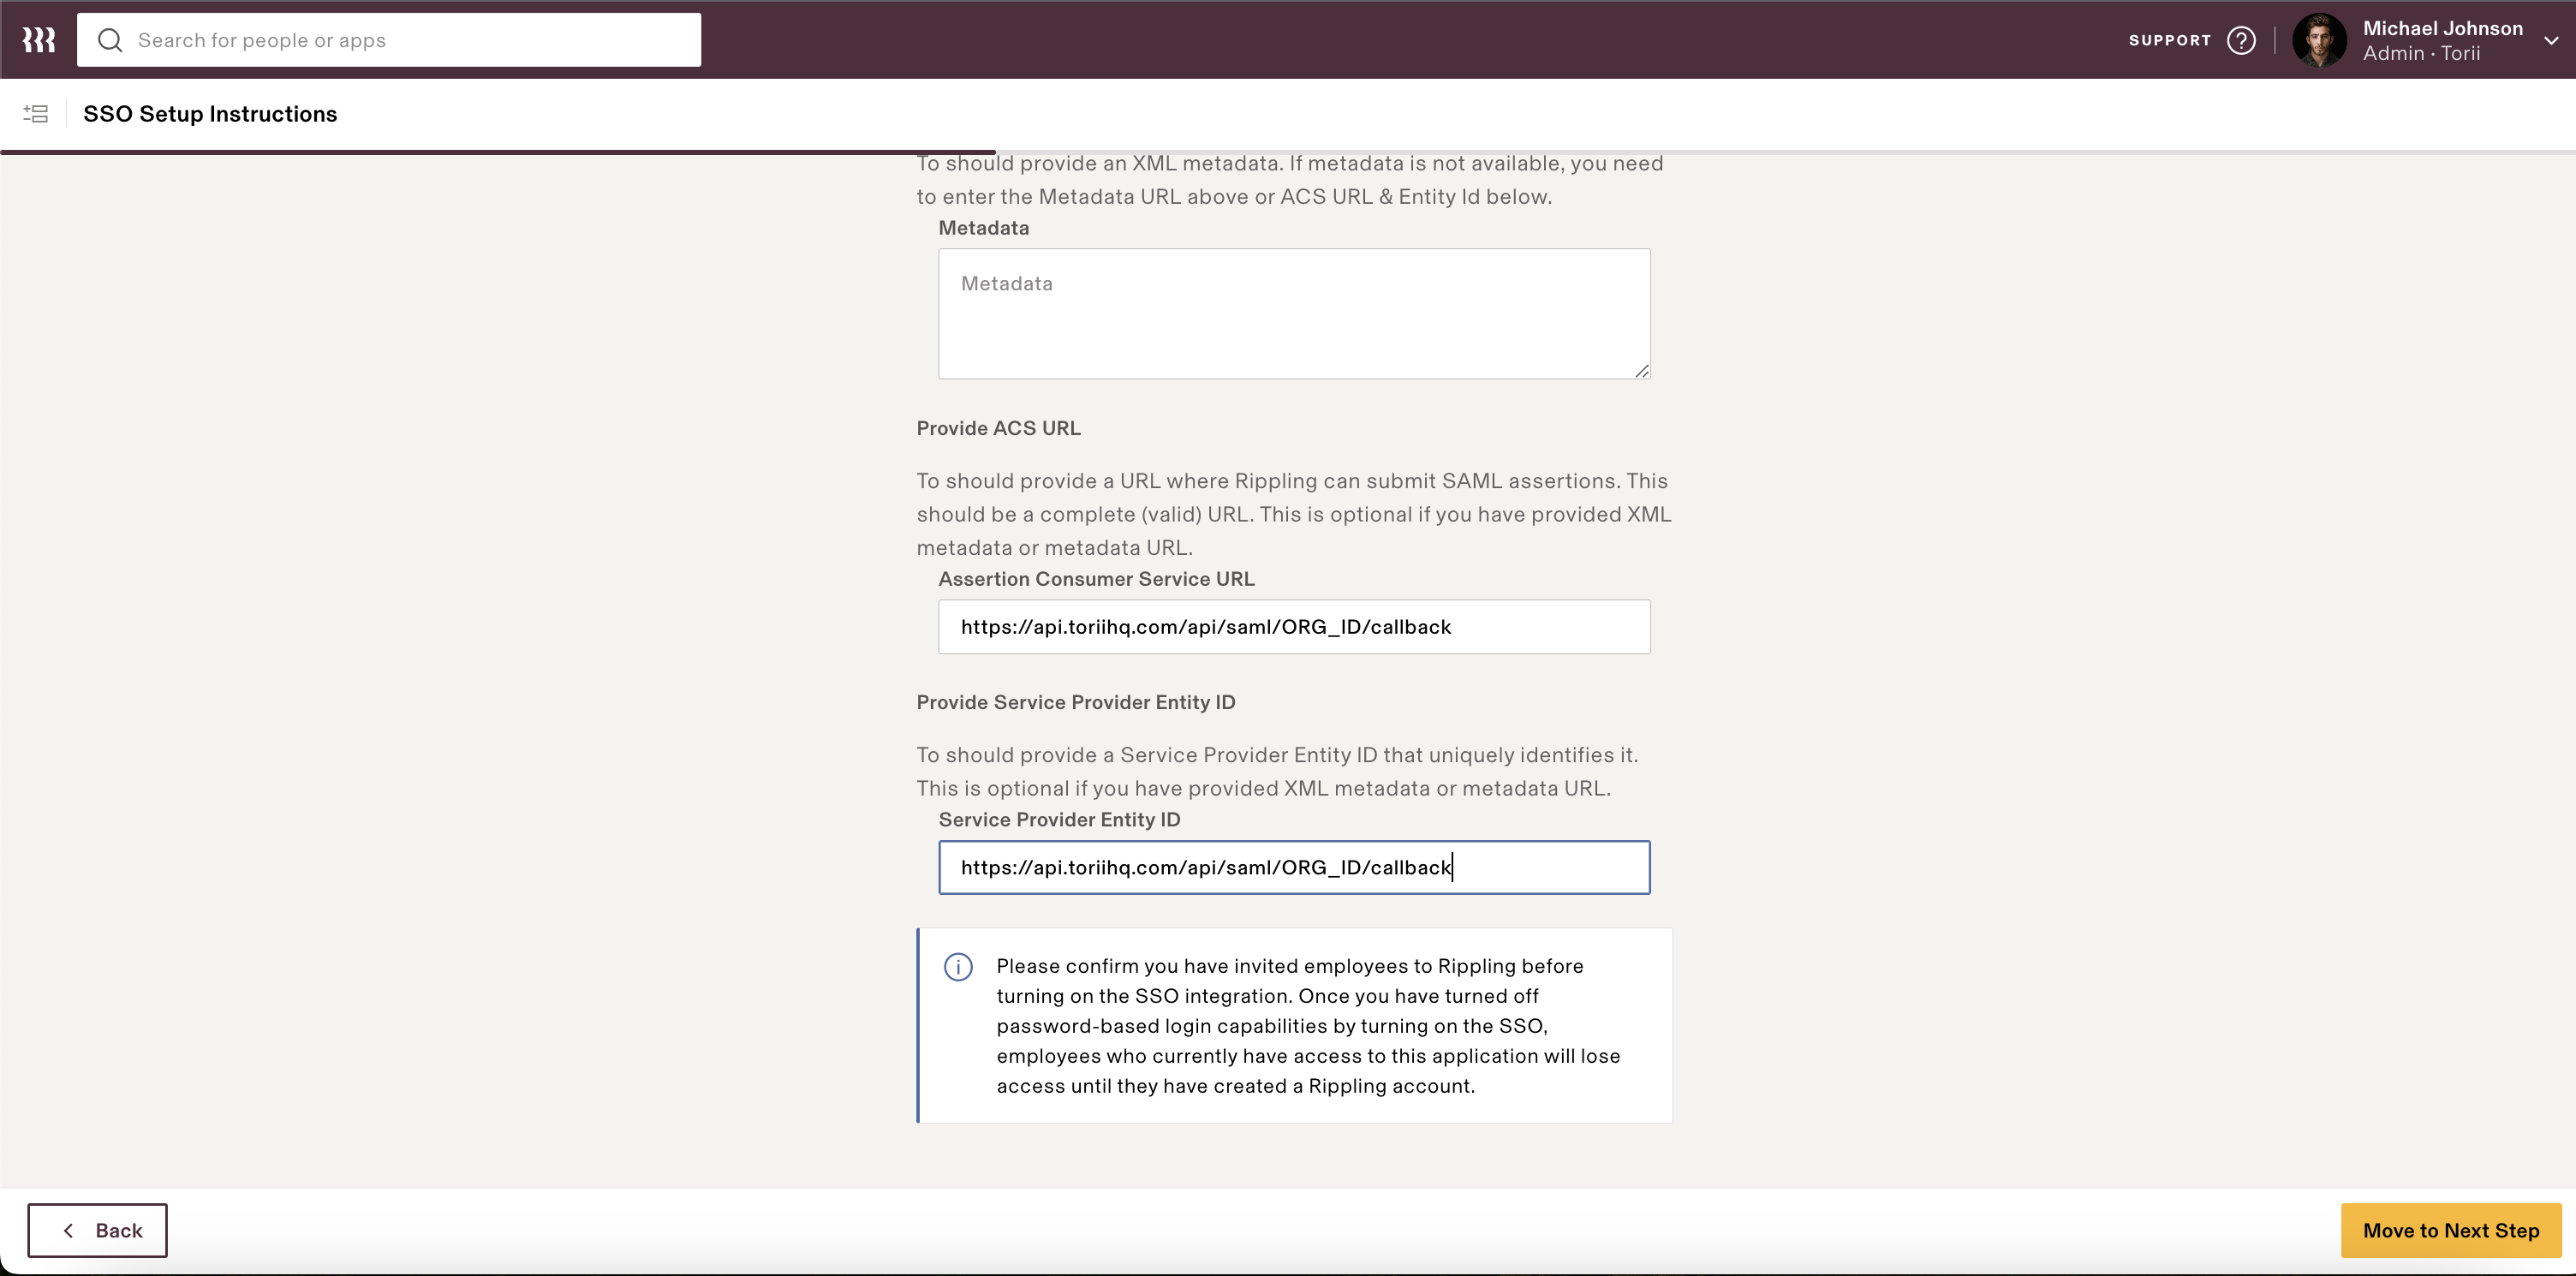
Task: Toggle the sidebar outline menu icon
Action: click(x=36, y=114)
